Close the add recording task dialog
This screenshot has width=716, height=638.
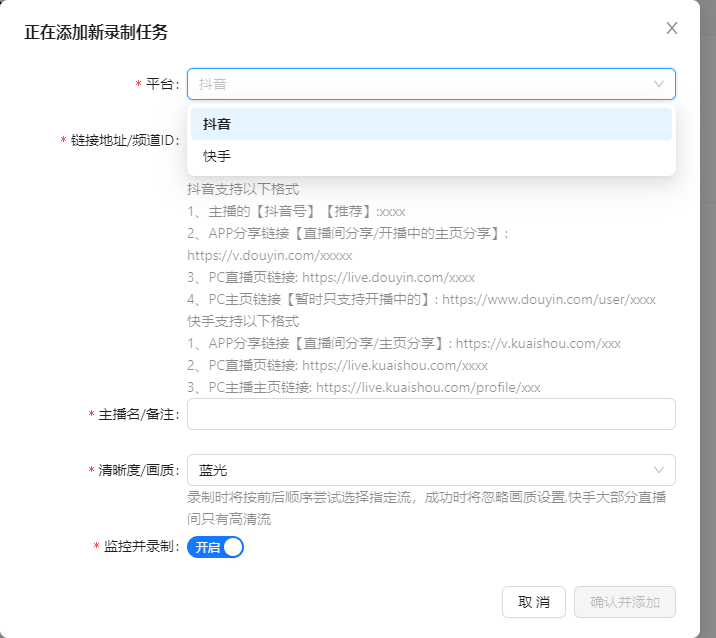pyautogui.click(x=672, y=28)
